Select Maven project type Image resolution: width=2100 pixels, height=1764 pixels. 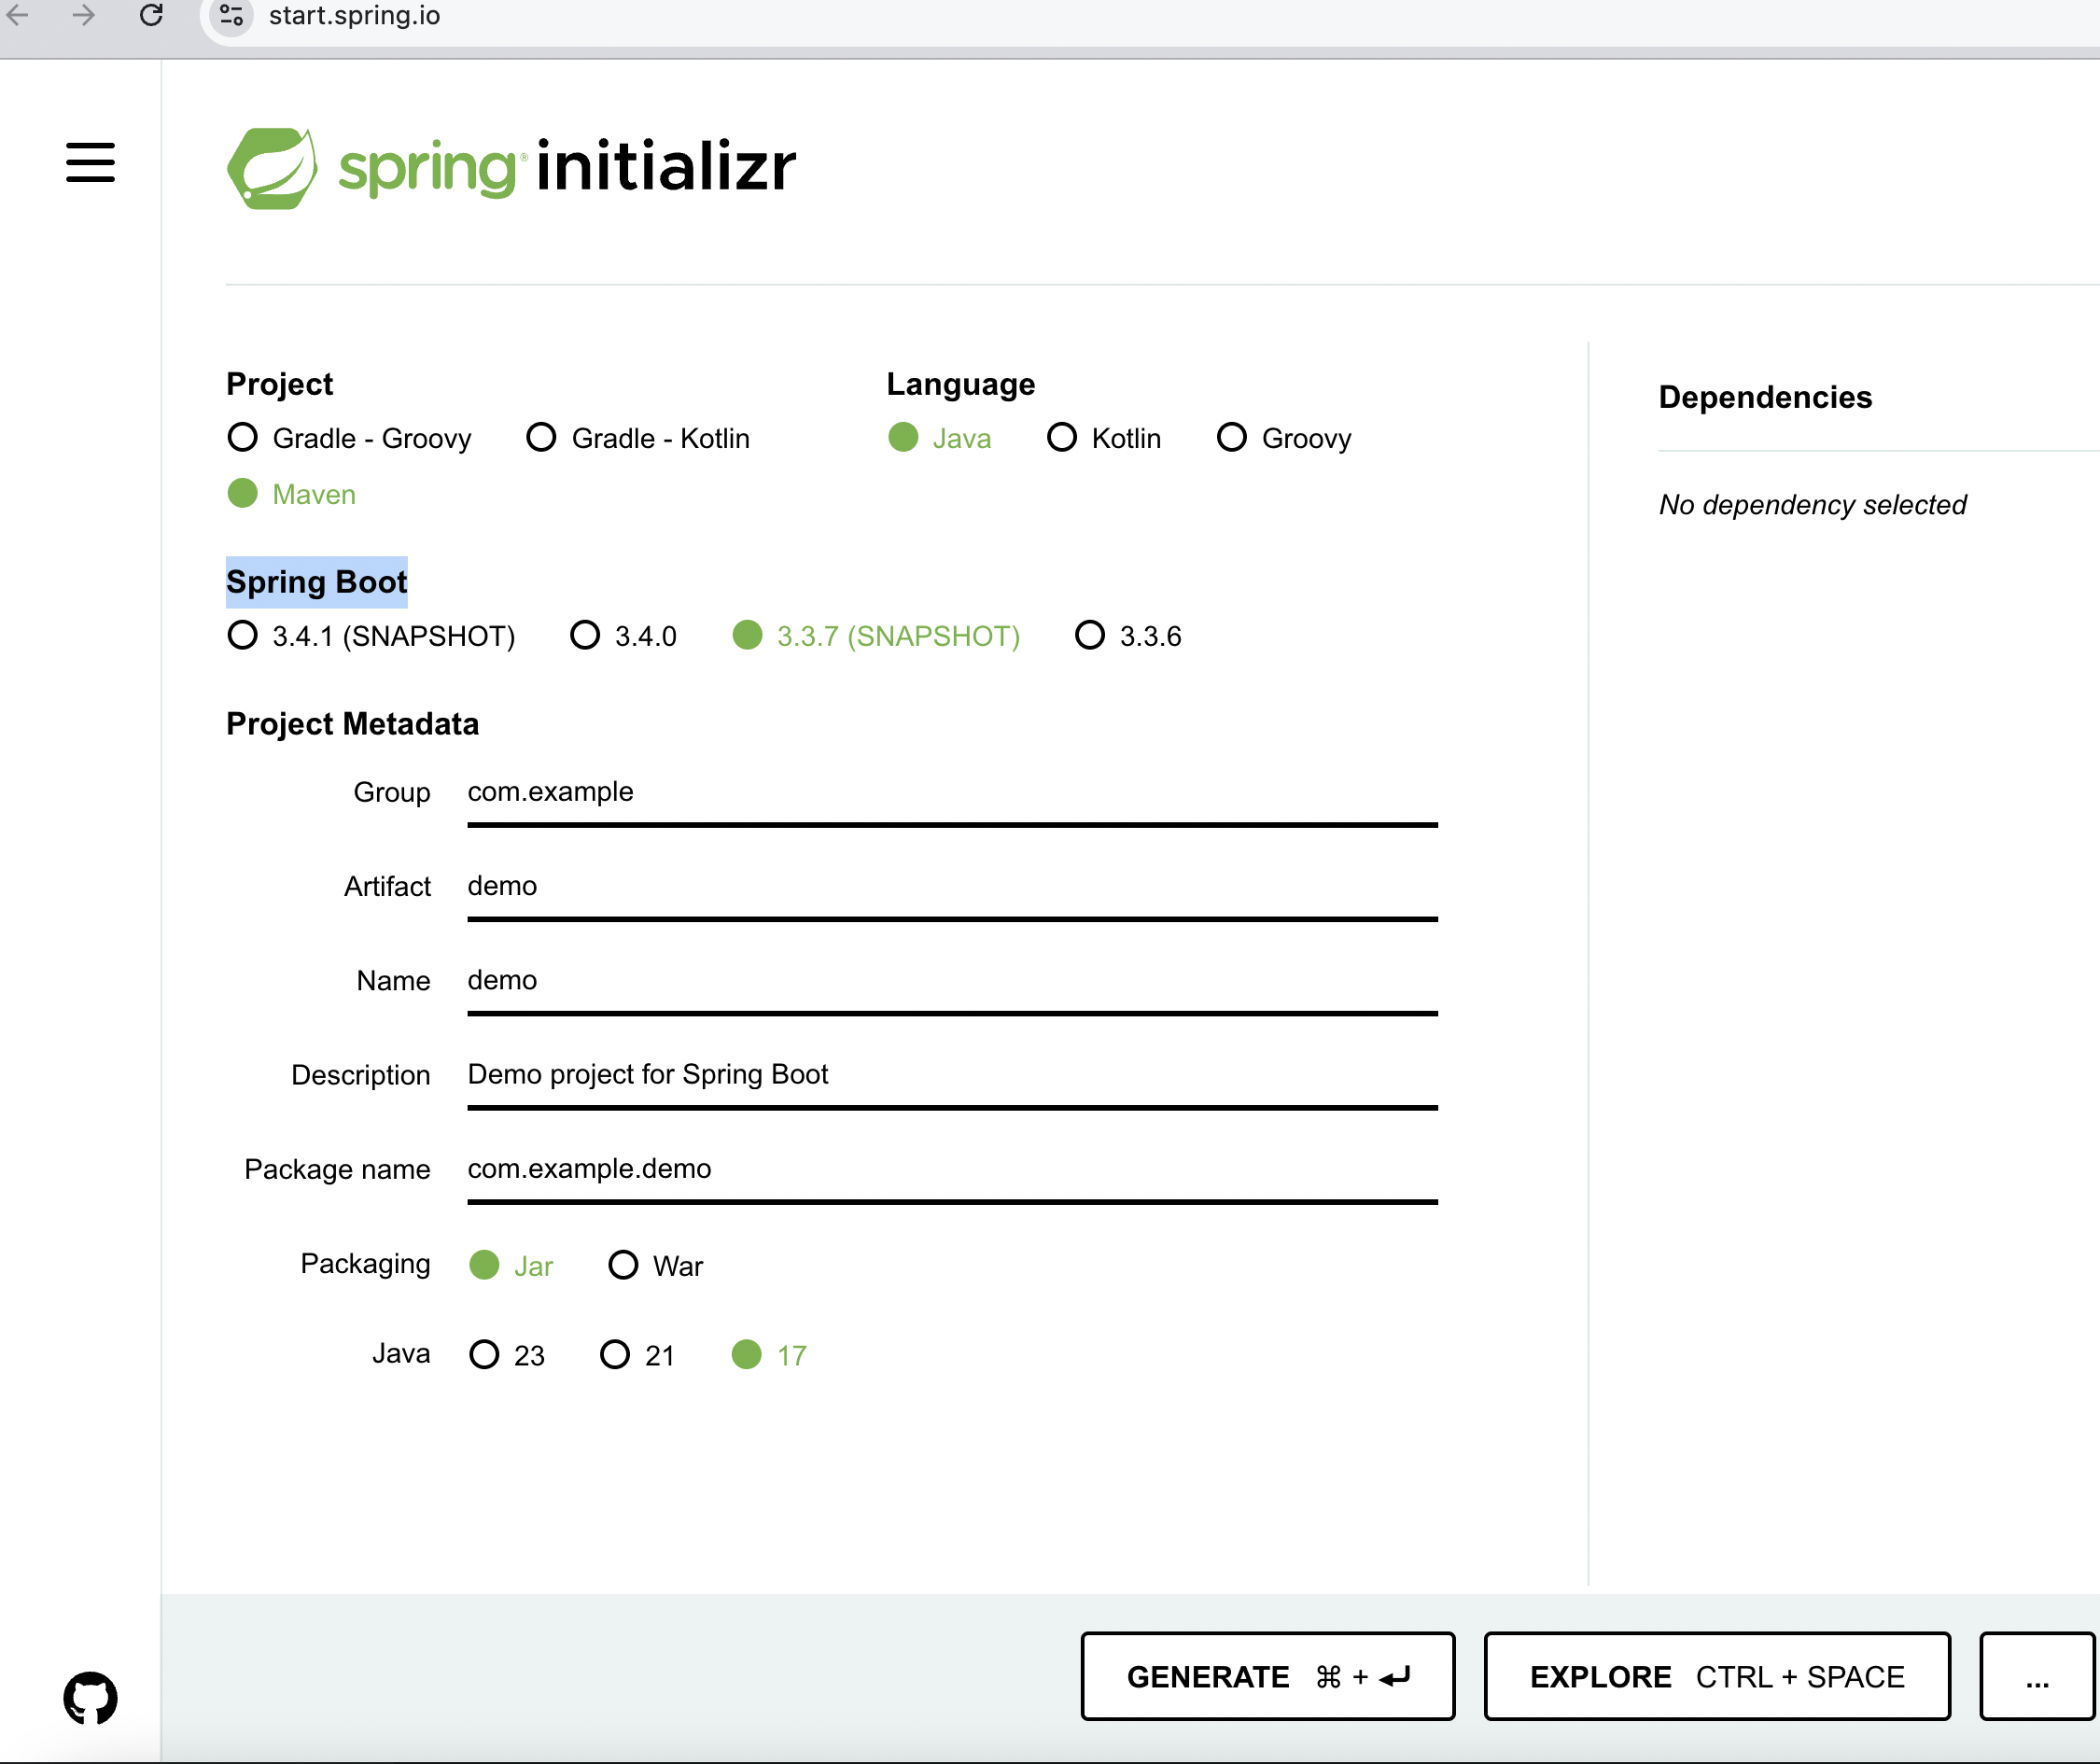292,494
